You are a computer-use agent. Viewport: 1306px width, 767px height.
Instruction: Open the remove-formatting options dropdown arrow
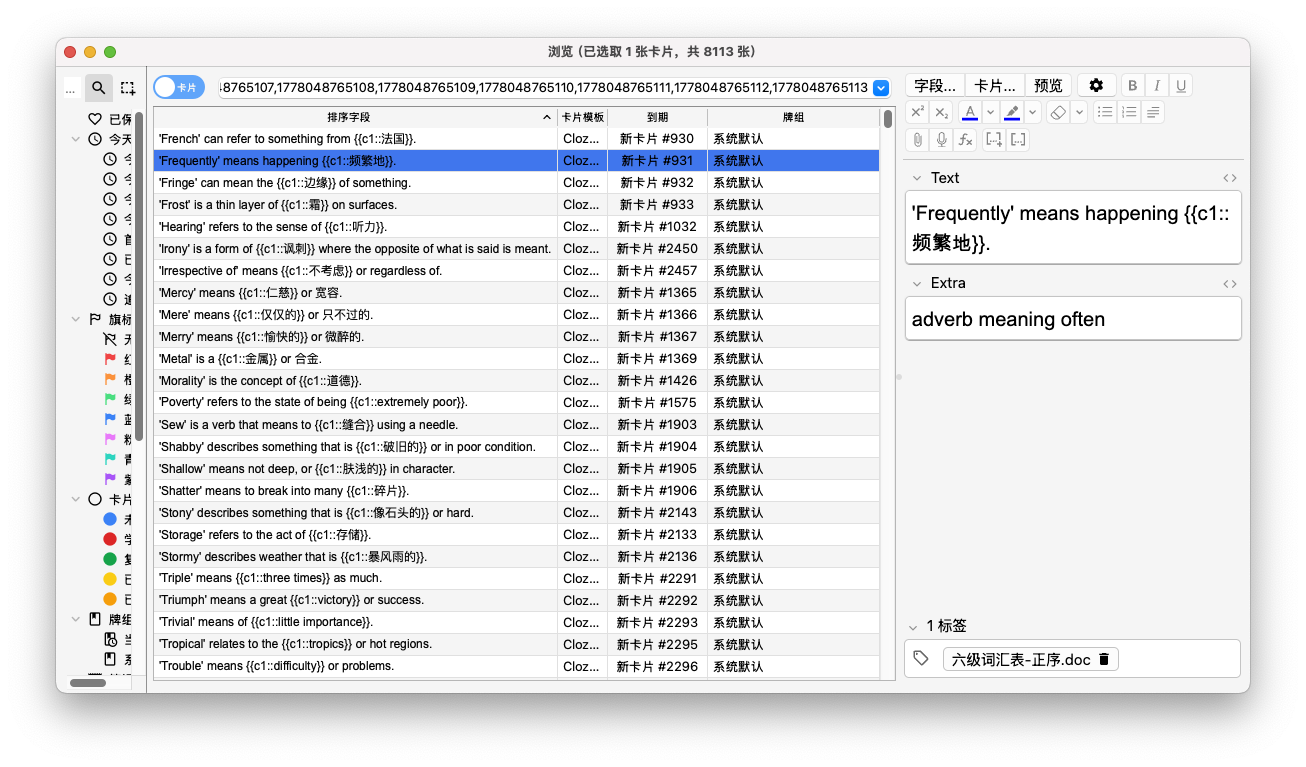point(1080,112)
